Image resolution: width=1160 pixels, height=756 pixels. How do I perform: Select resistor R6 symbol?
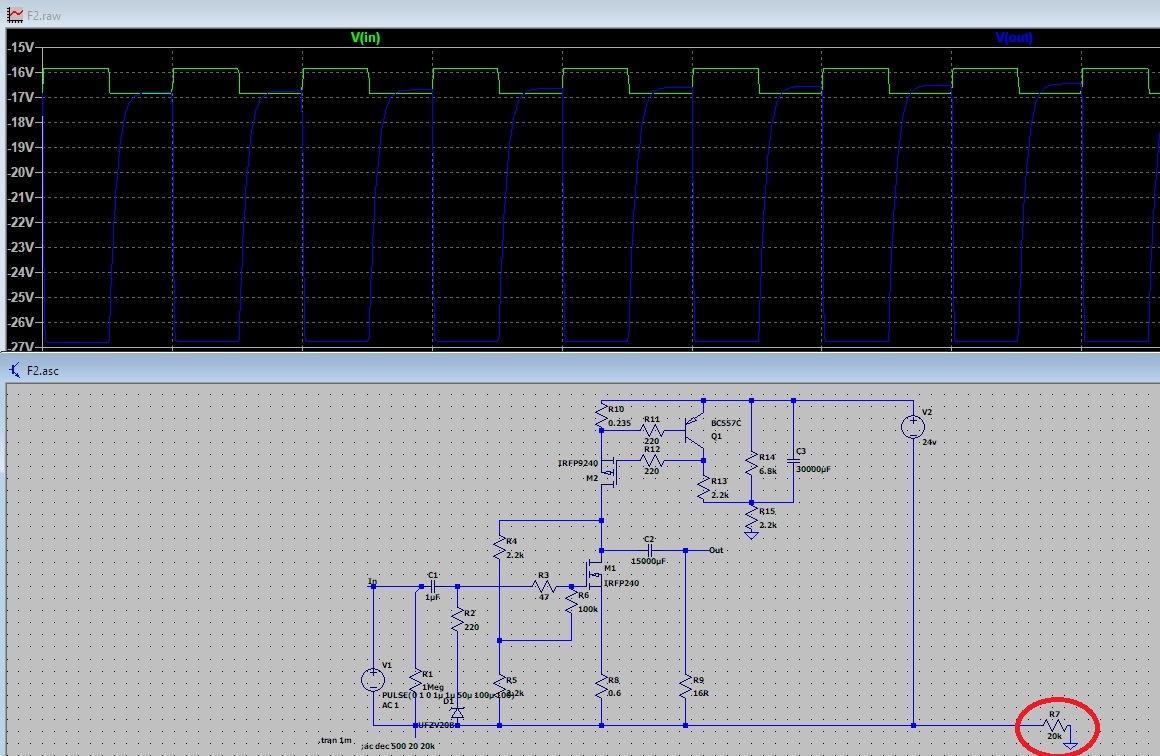(x=571, y=601)
